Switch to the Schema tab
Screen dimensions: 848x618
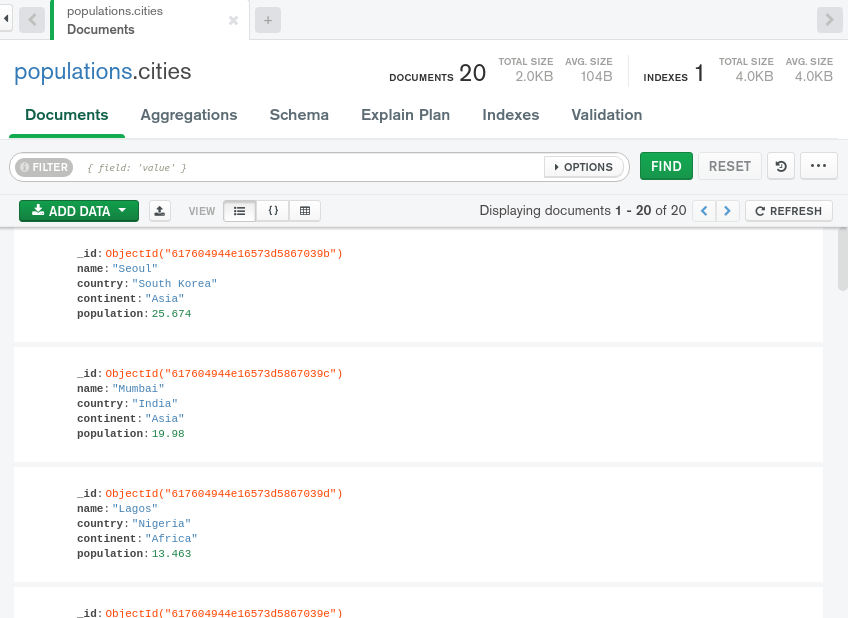click(x=298, y=115)
